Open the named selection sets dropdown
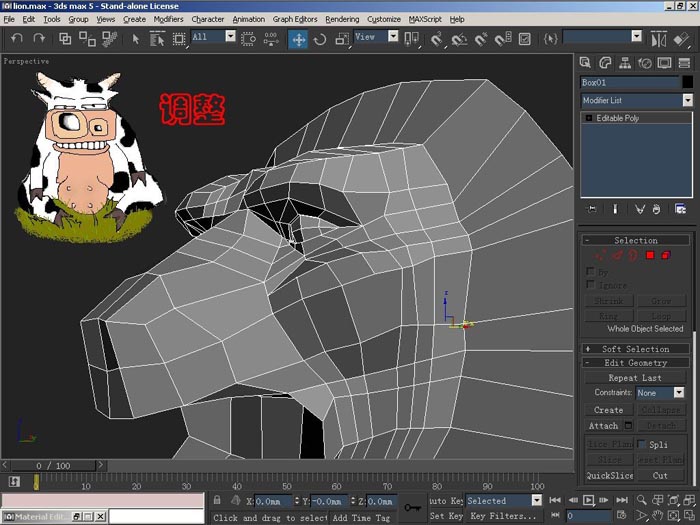The width and height of the screenshot is (700, 525). click(637, 36)
